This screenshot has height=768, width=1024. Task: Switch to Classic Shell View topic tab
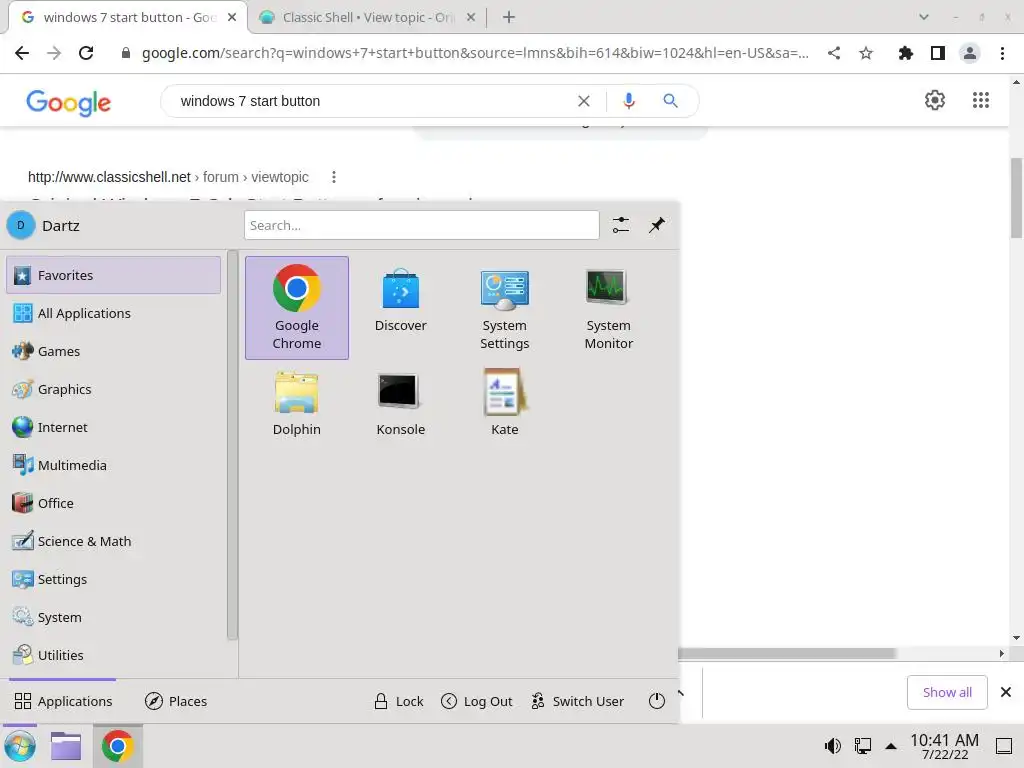(x=368, y=18)
